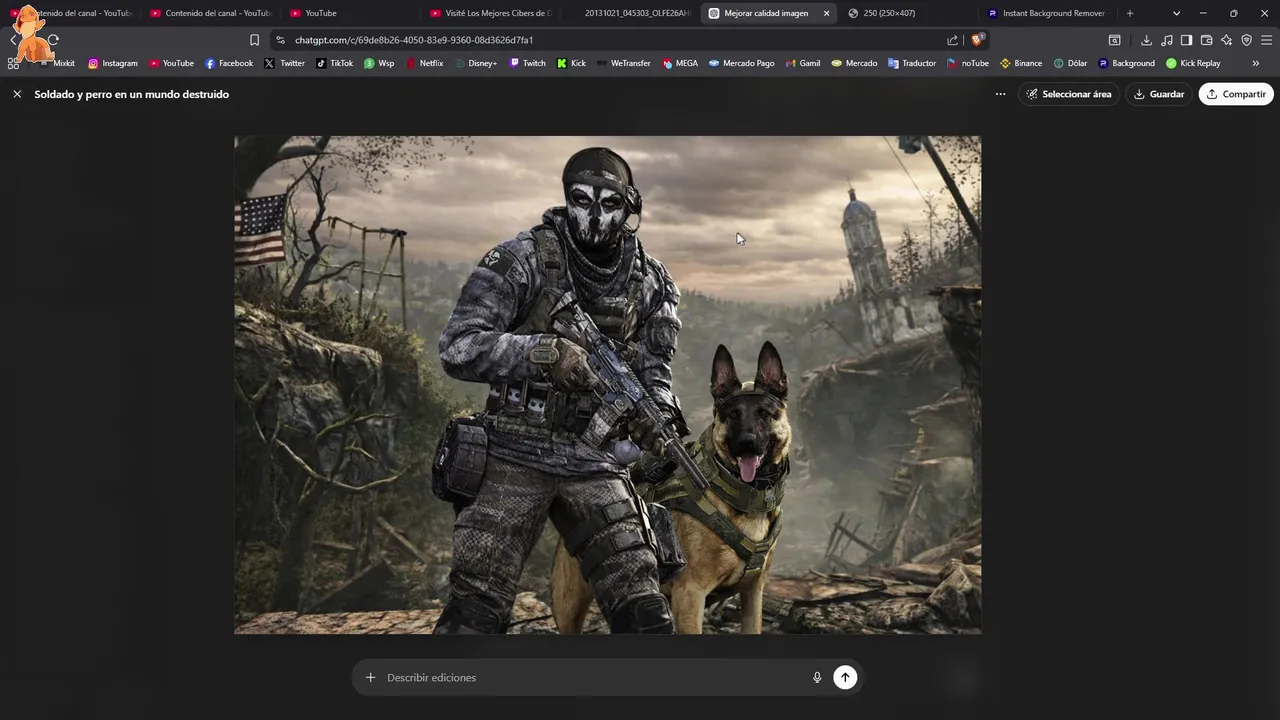Viewport: 1280px width, 720px height.
Task: Click the share page icon in address bar
Action: coord(952,40)
